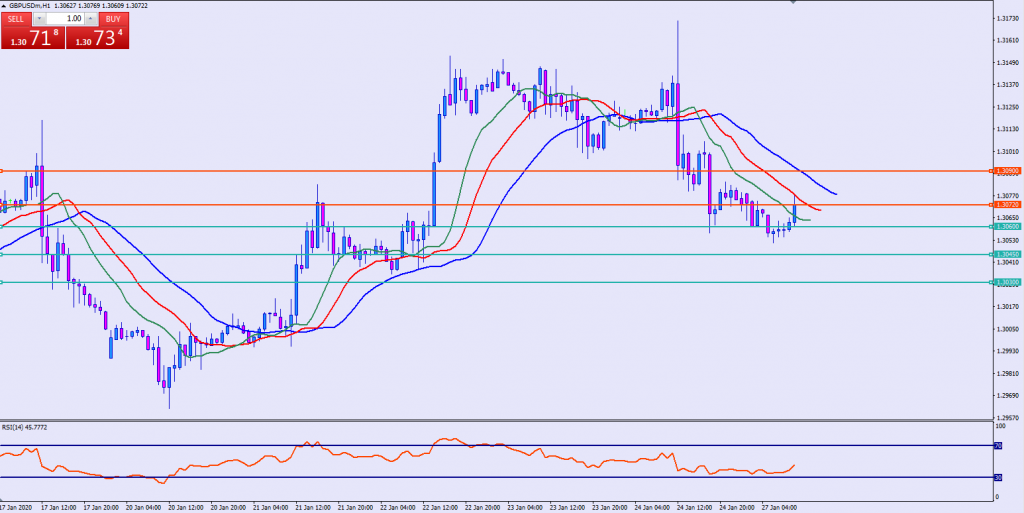Click the SELL button
The height and width of the screenshot is (513, 1024).
click(x=16, y=18)
